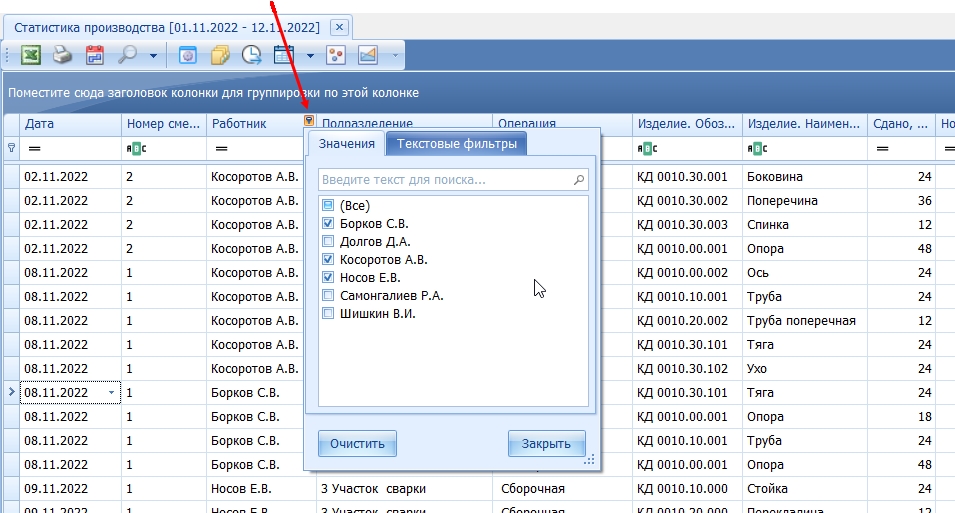Check Долгов Д.А. in filter list
The width and height of the screenshot is (955, 513).
328,241
